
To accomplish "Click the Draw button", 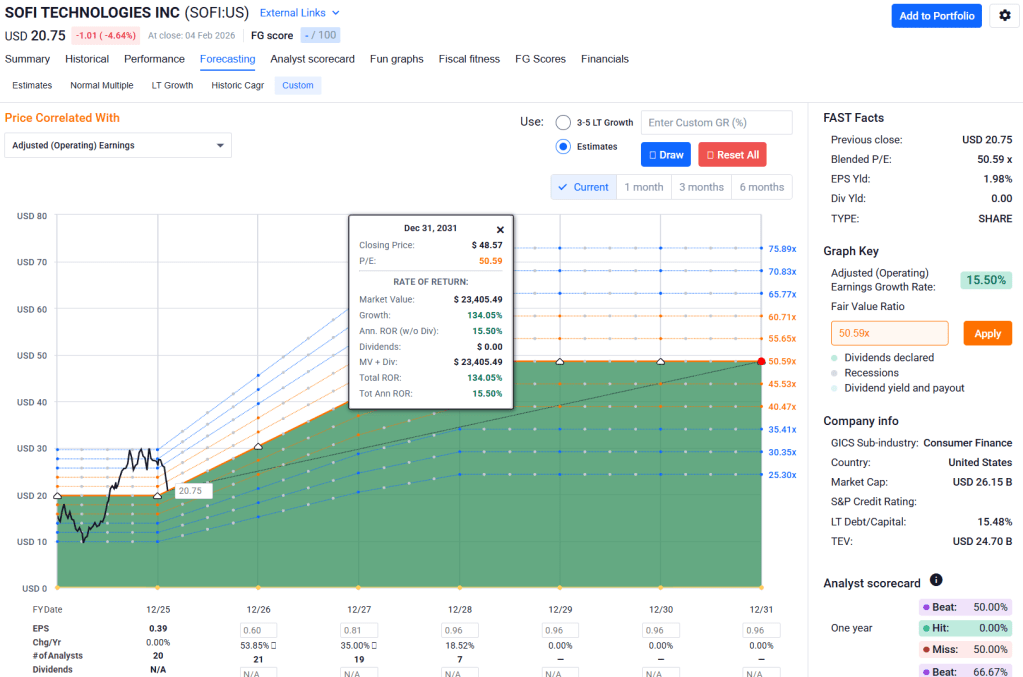I will tap(666, 155).
